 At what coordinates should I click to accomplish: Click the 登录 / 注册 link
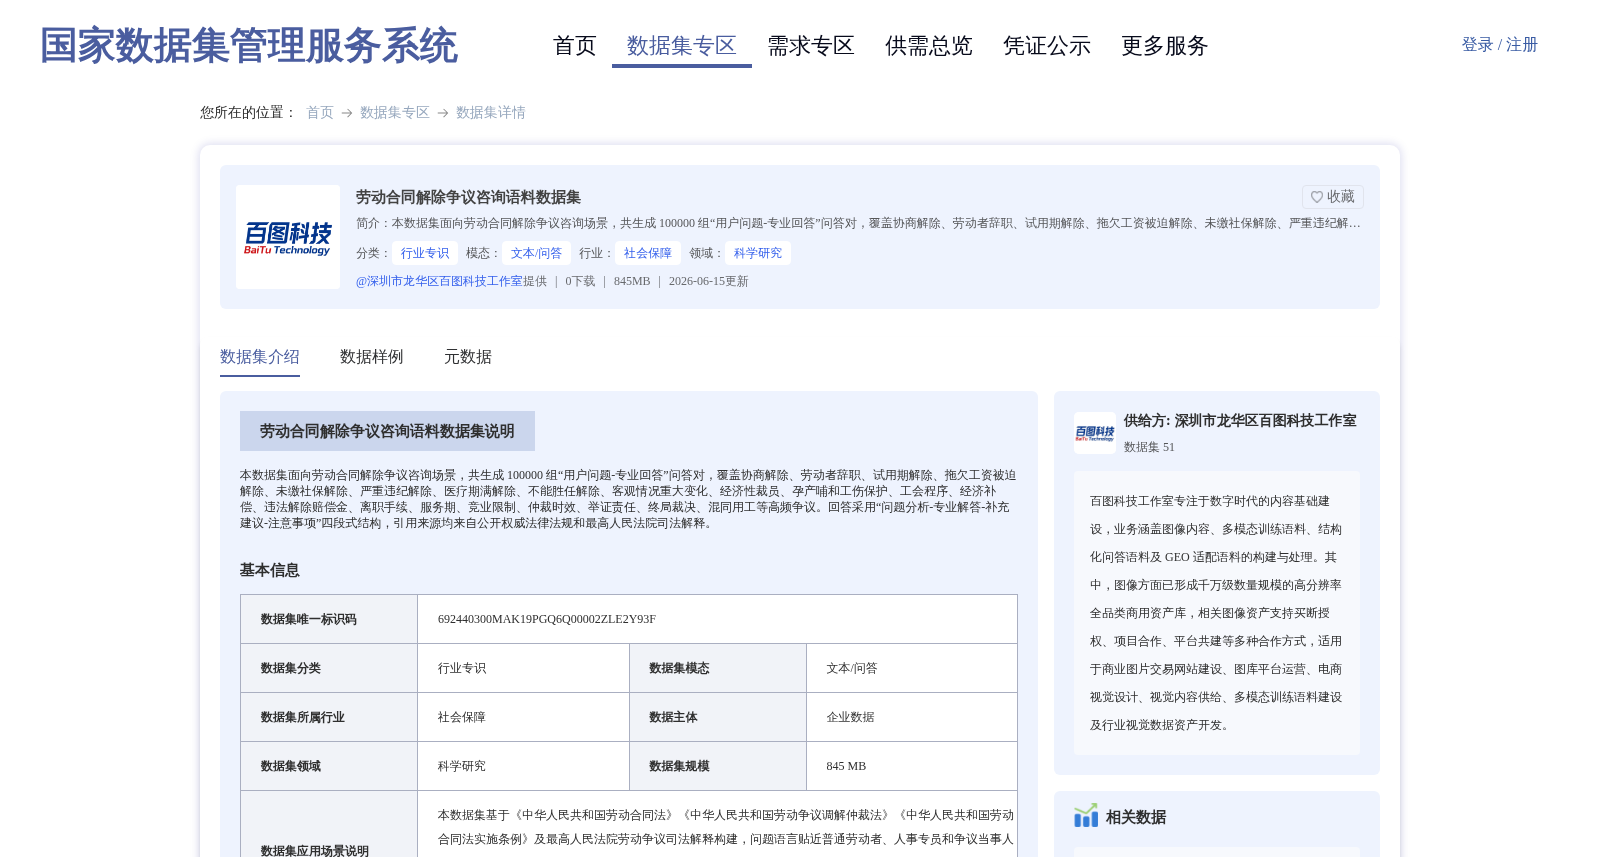coord(1499,45)
